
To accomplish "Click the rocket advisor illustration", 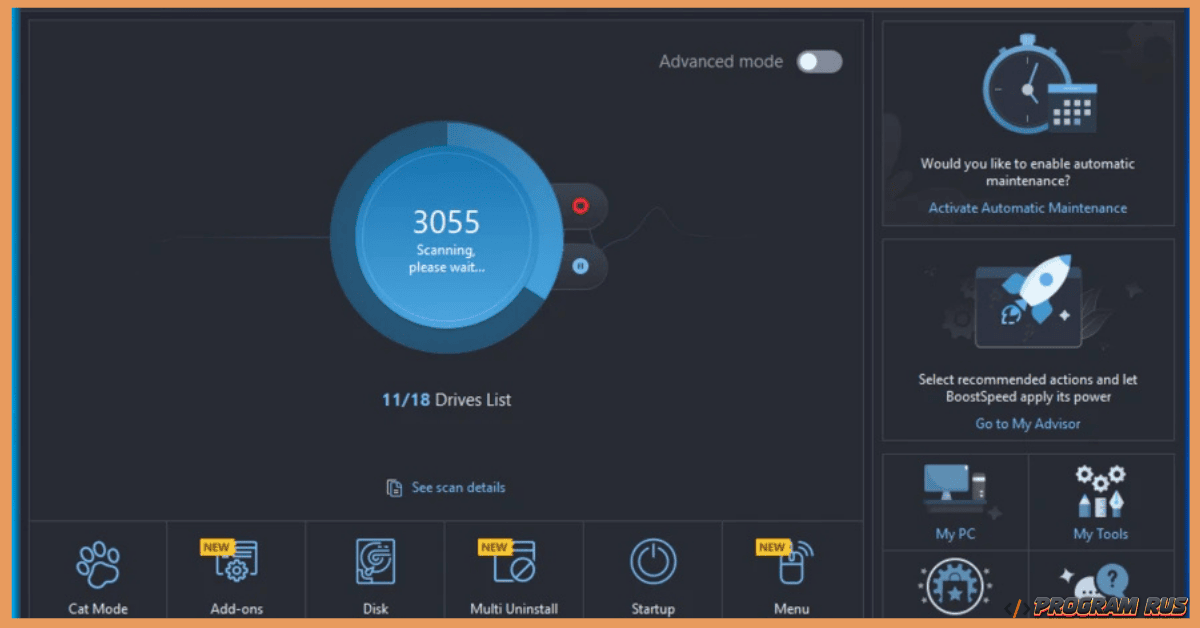I will 1028,302.
